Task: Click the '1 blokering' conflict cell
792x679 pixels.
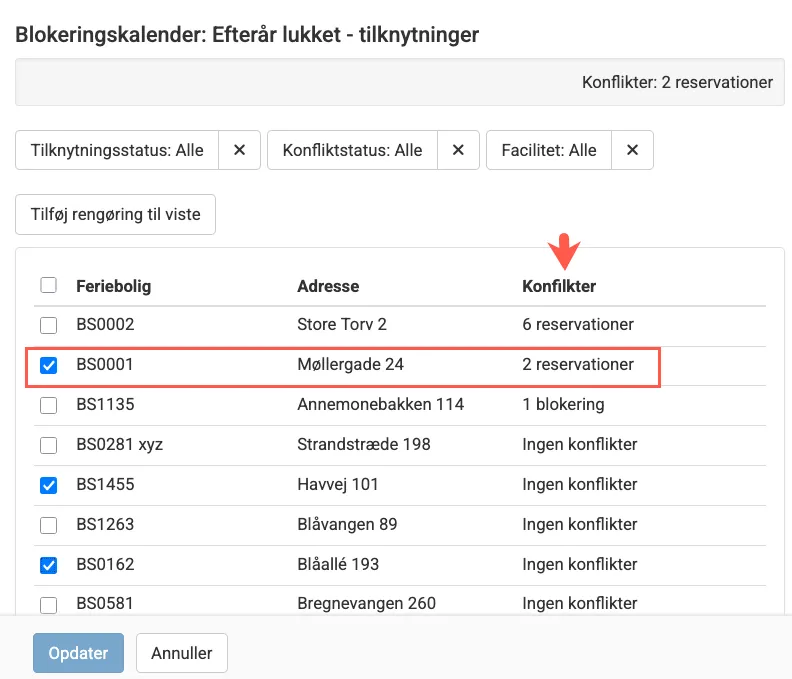Action: click(563, 404)
